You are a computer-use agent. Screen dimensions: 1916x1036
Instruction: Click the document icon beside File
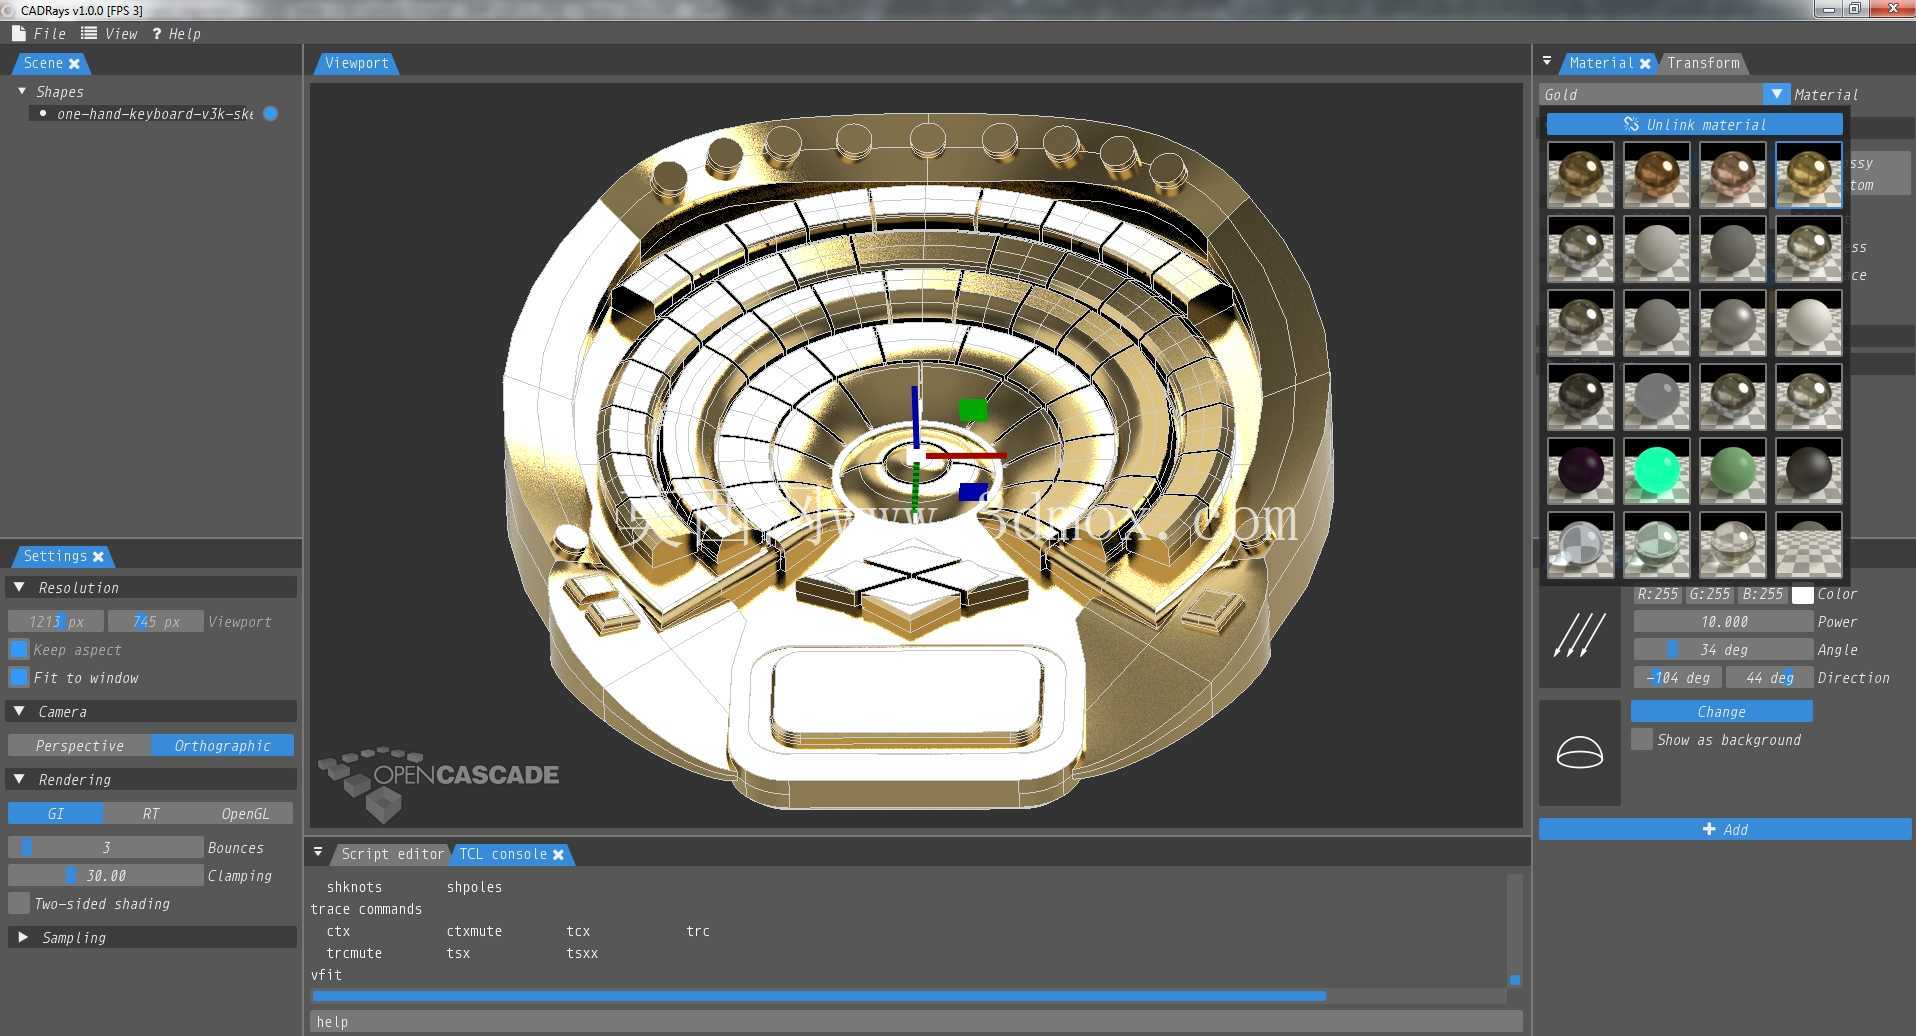18,33
